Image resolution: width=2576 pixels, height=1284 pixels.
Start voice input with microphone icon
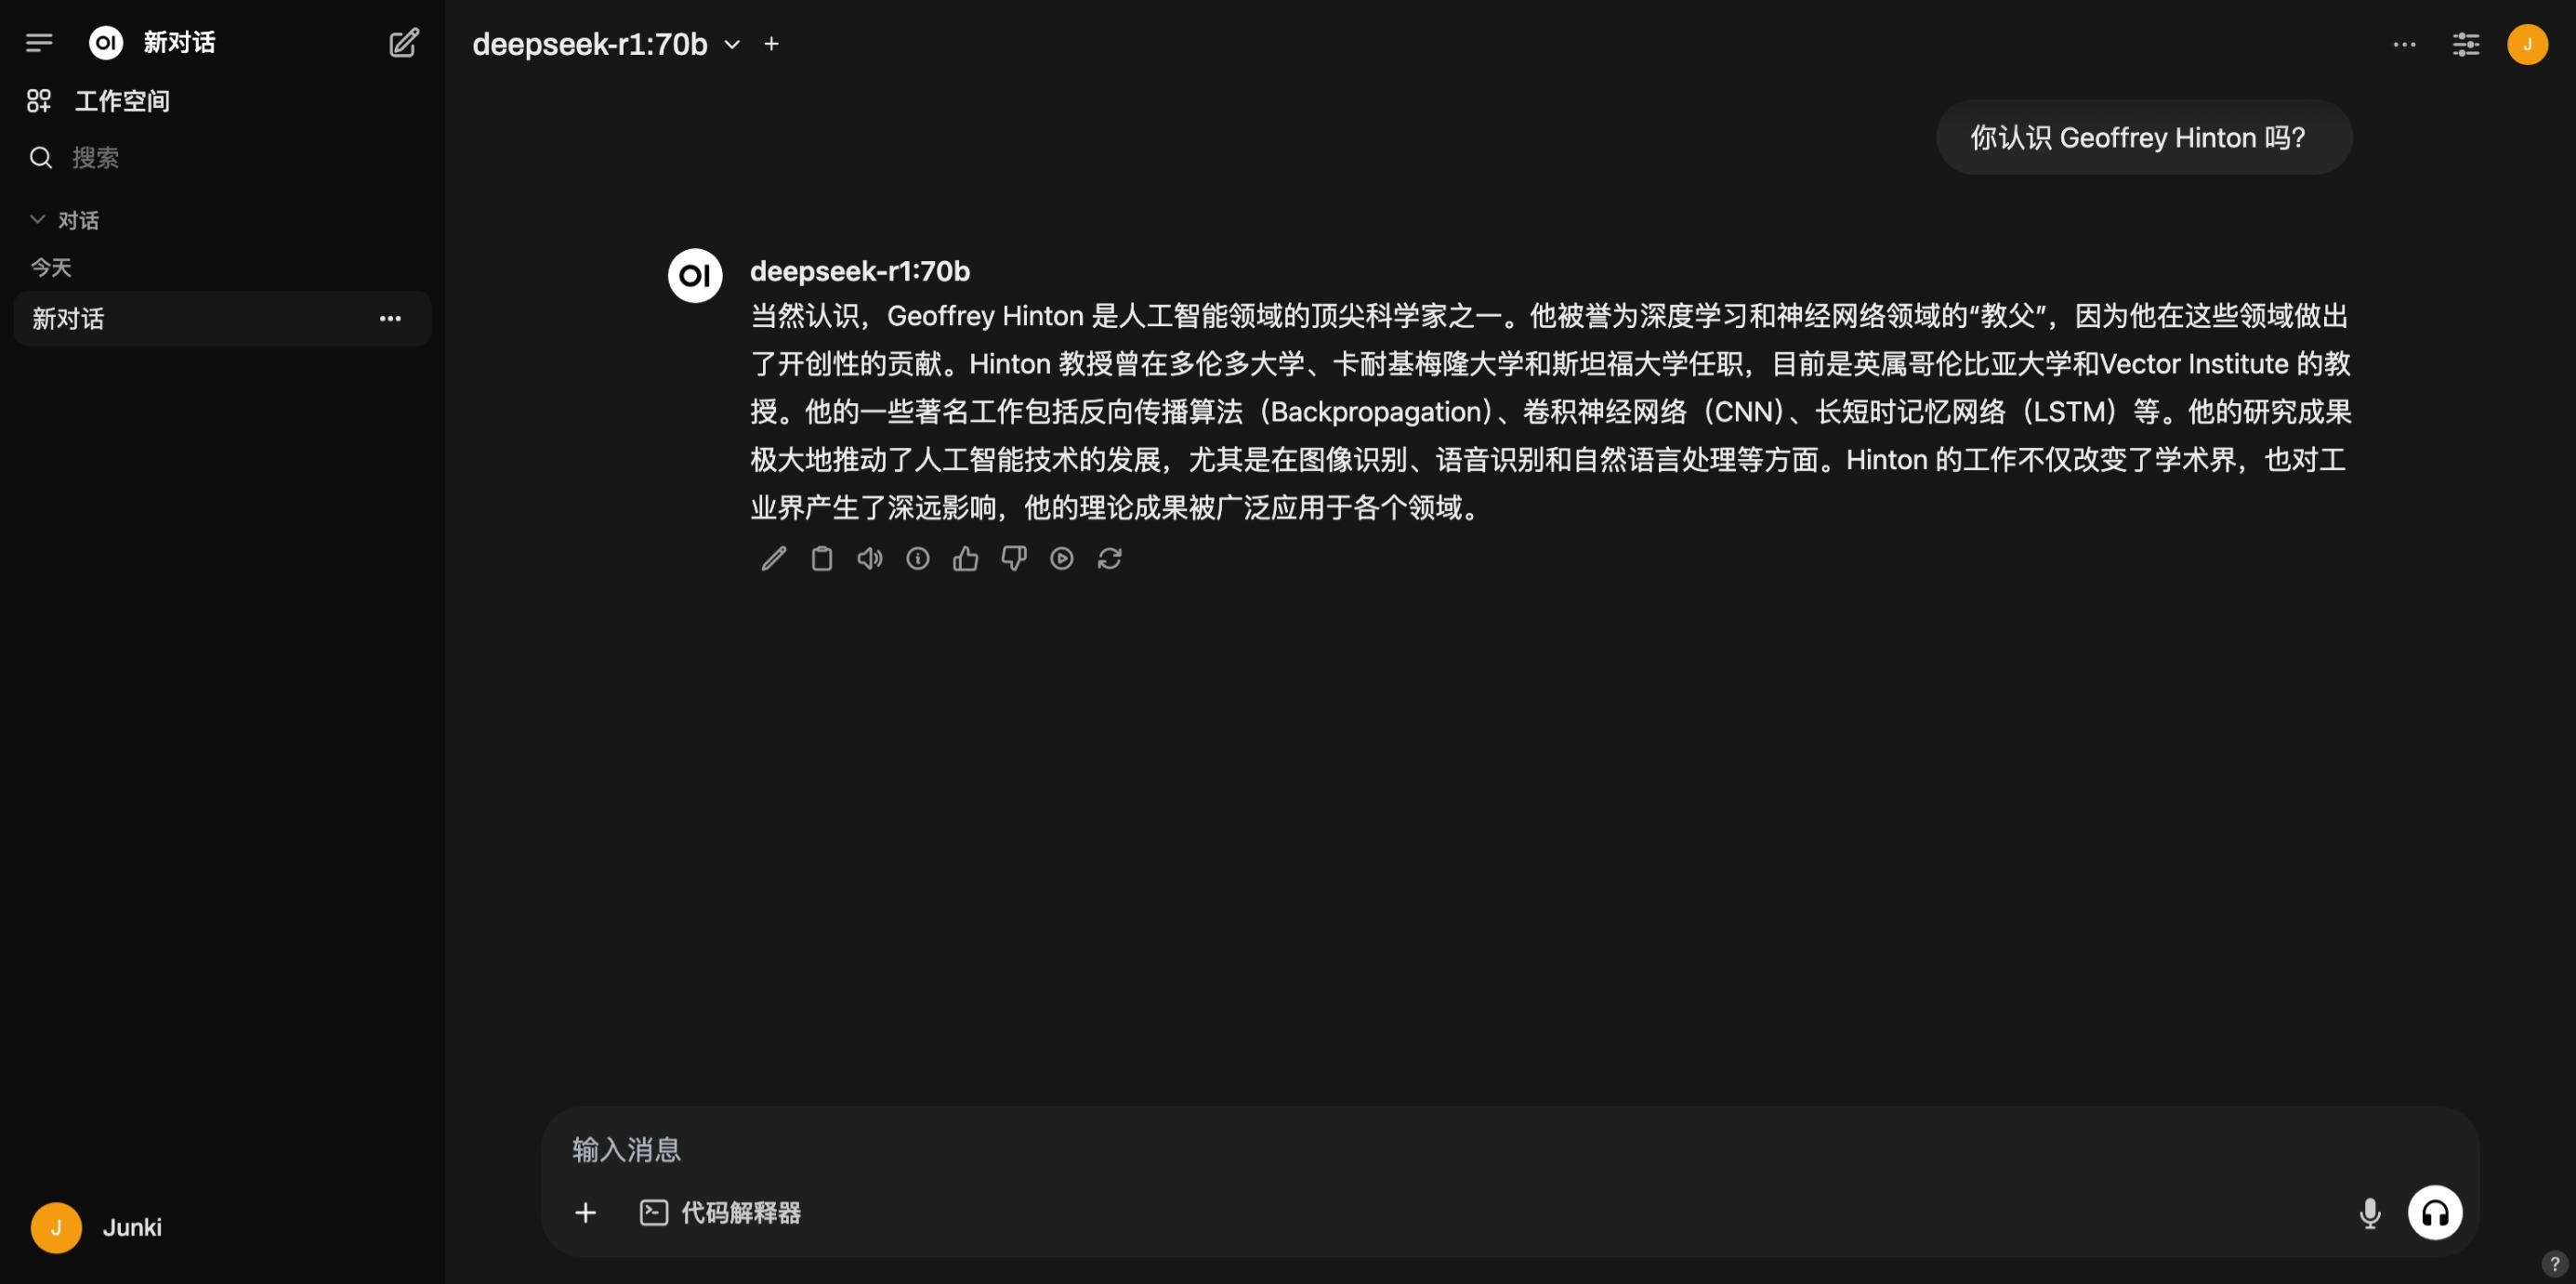[x=2369, y=1212]
